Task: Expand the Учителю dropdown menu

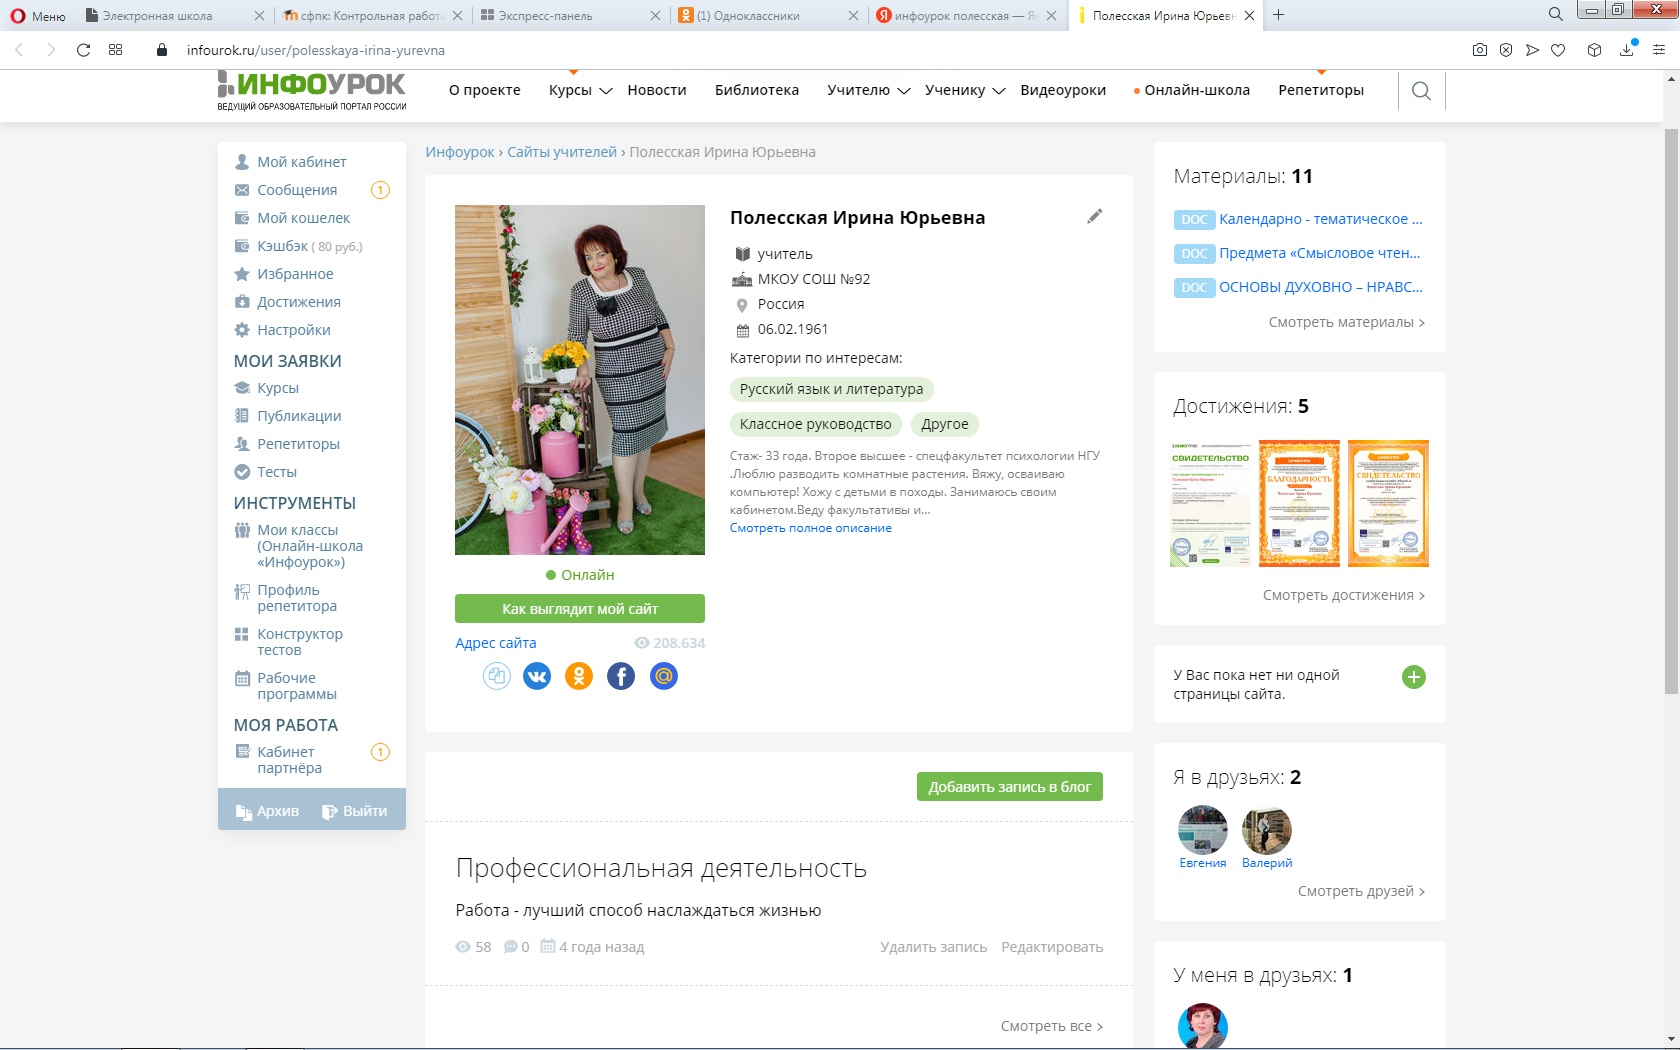Action: coord(868,90)
